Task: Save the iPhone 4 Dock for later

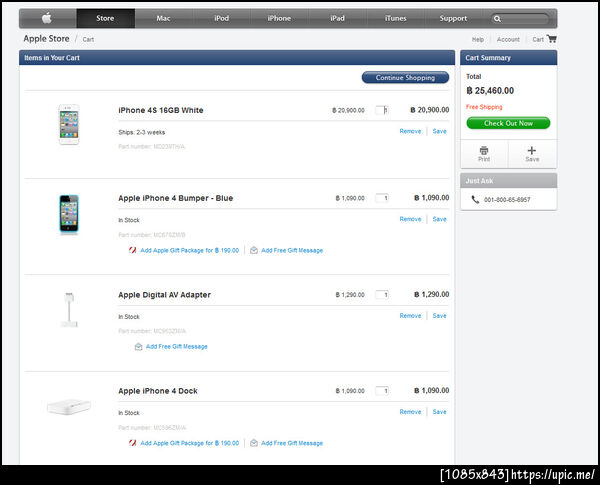Action: [439, 412]
